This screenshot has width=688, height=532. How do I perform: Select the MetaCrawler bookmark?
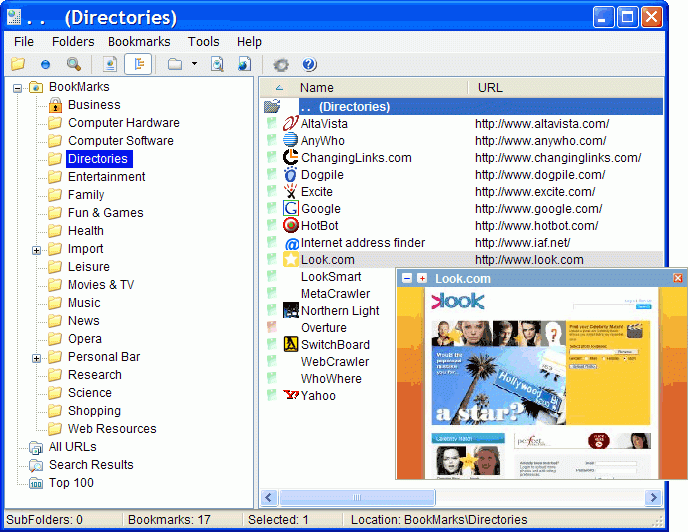coord(335,294)
